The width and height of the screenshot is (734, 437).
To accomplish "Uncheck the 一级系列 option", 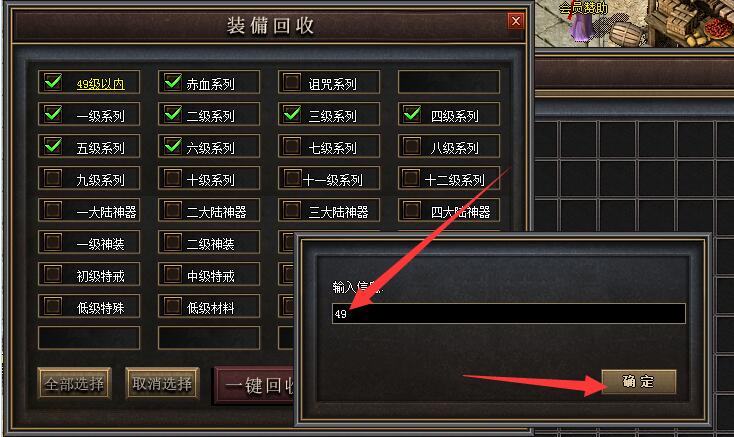I will pyautogui.click(x=53, y=114).
